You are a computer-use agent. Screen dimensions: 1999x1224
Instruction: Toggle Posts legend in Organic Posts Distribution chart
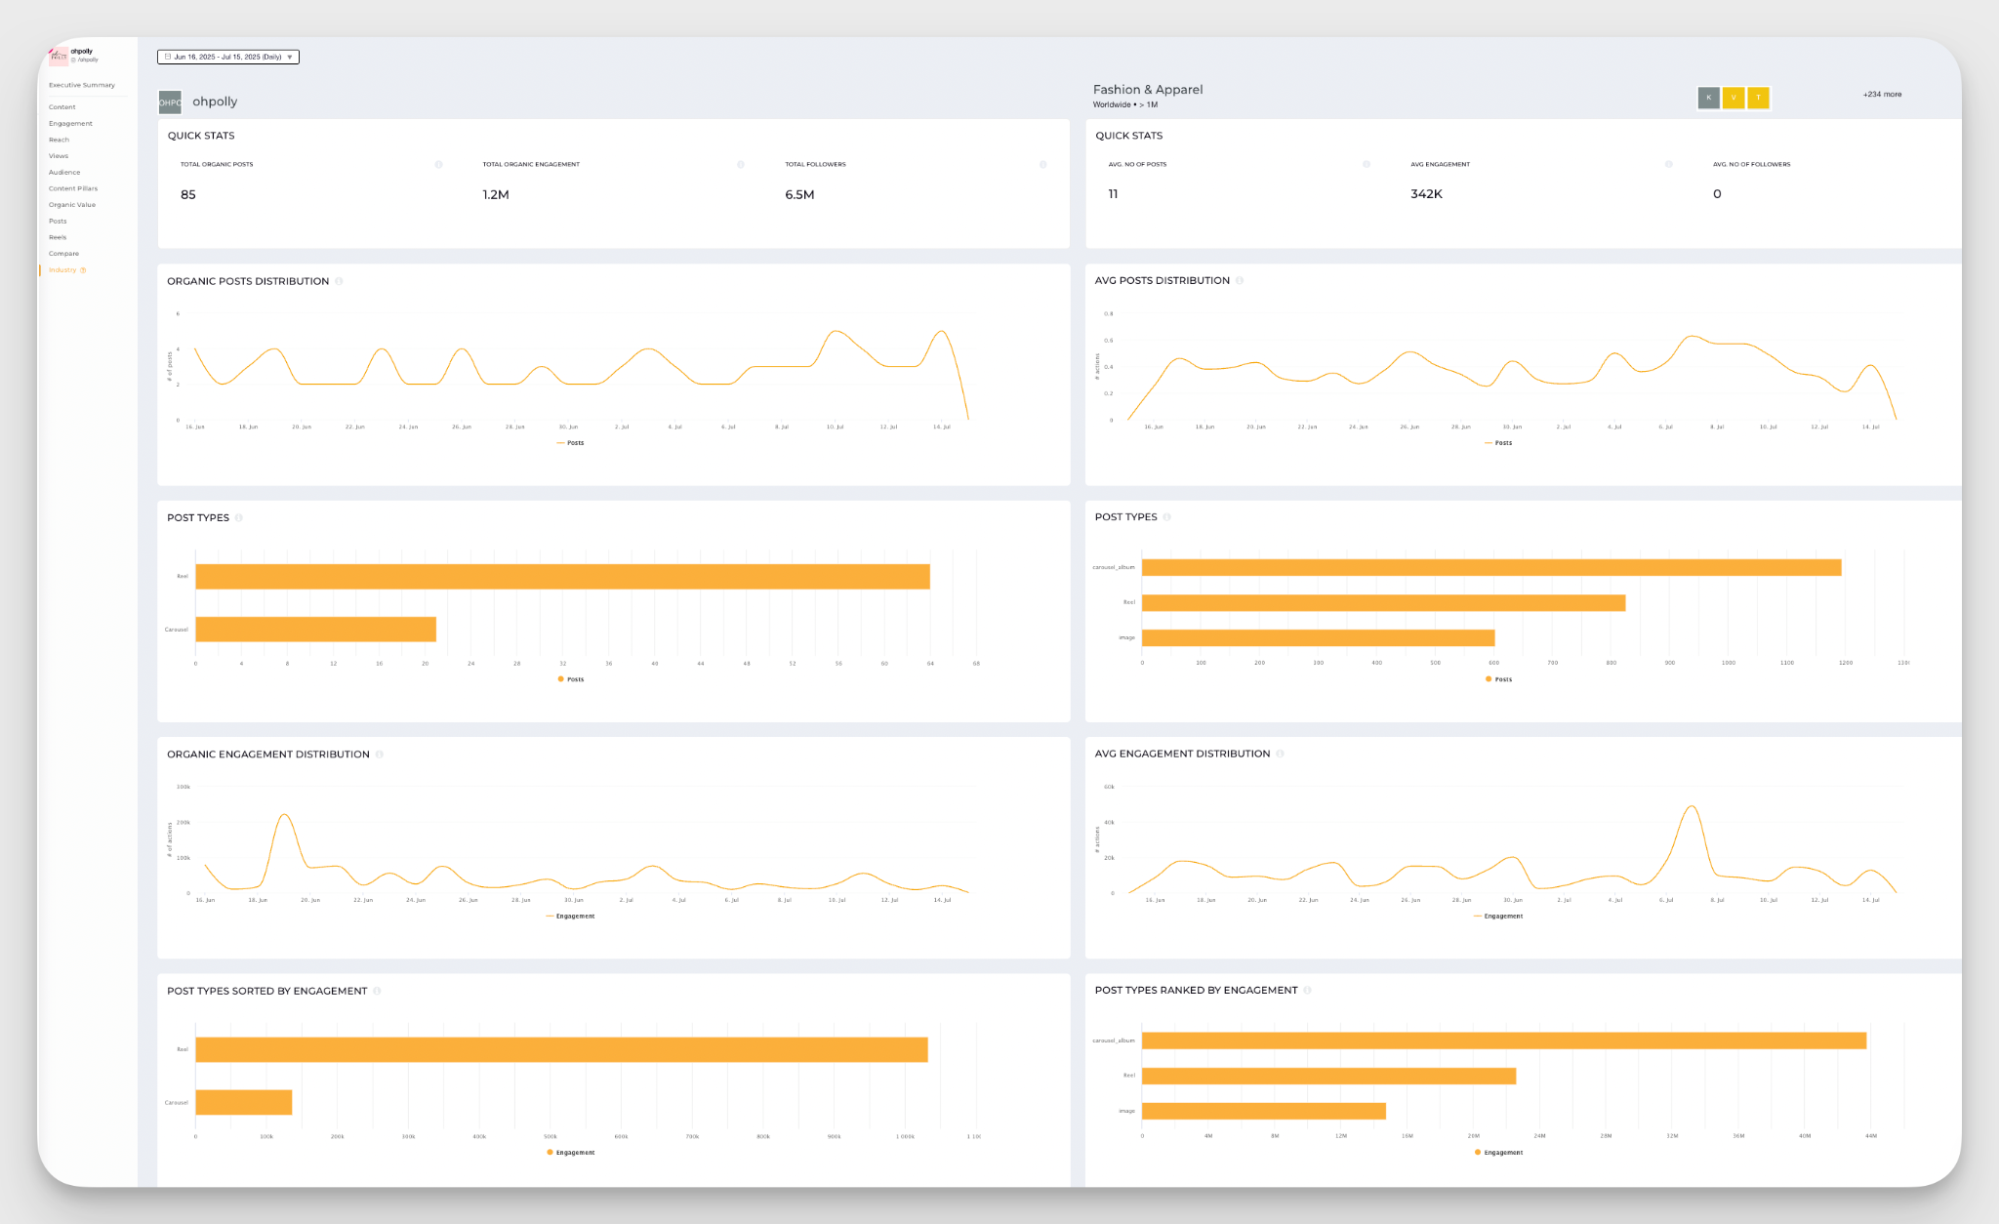571,443
